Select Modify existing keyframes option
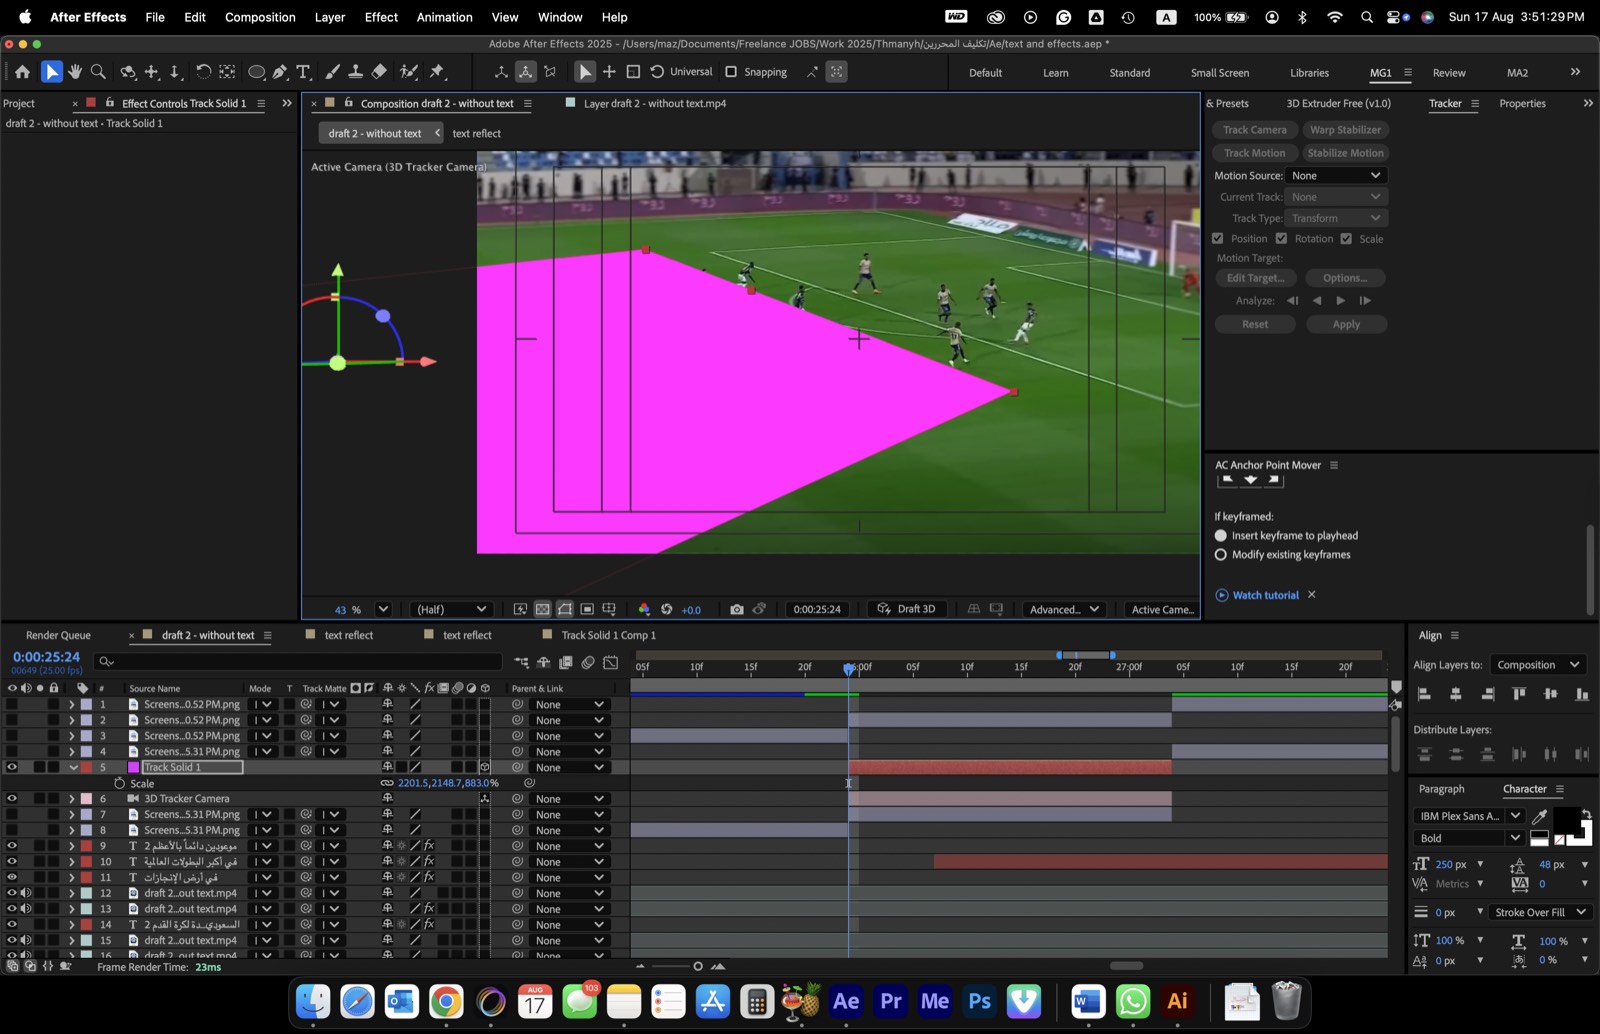Image resolution: width=1600 pixels, height=1034 pixels. [1221, 555]
